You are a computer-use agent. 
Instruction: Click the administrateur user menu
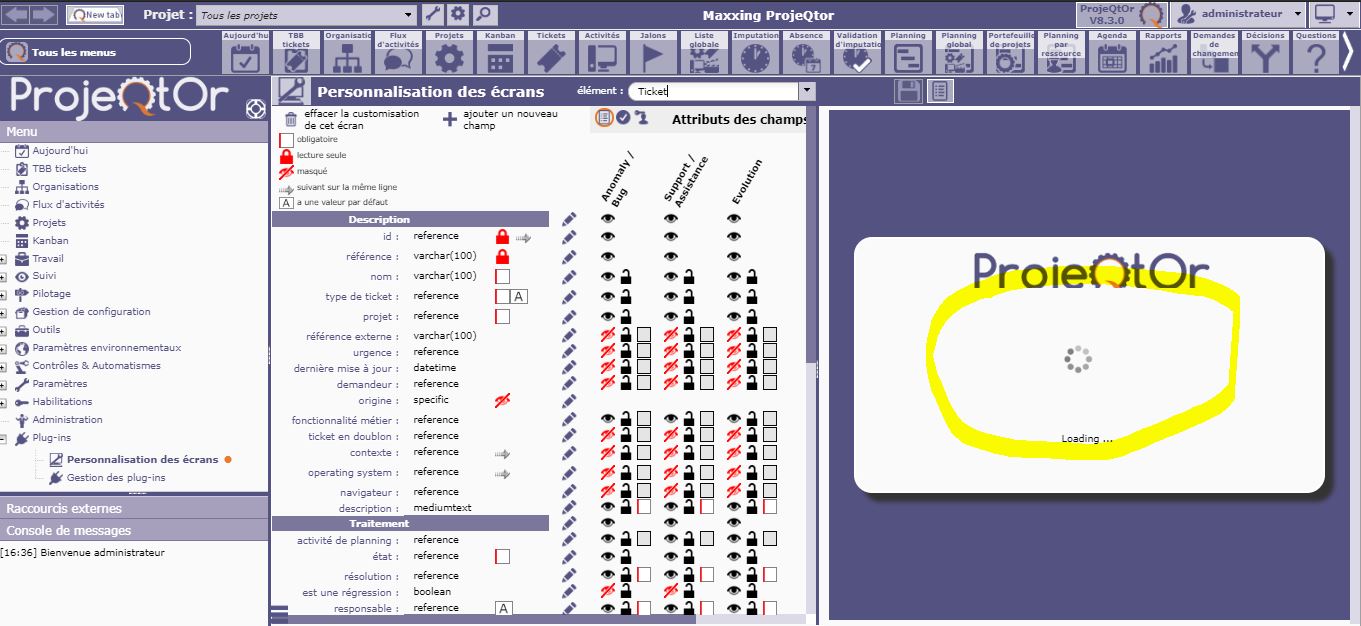(x=1240, y=14)
